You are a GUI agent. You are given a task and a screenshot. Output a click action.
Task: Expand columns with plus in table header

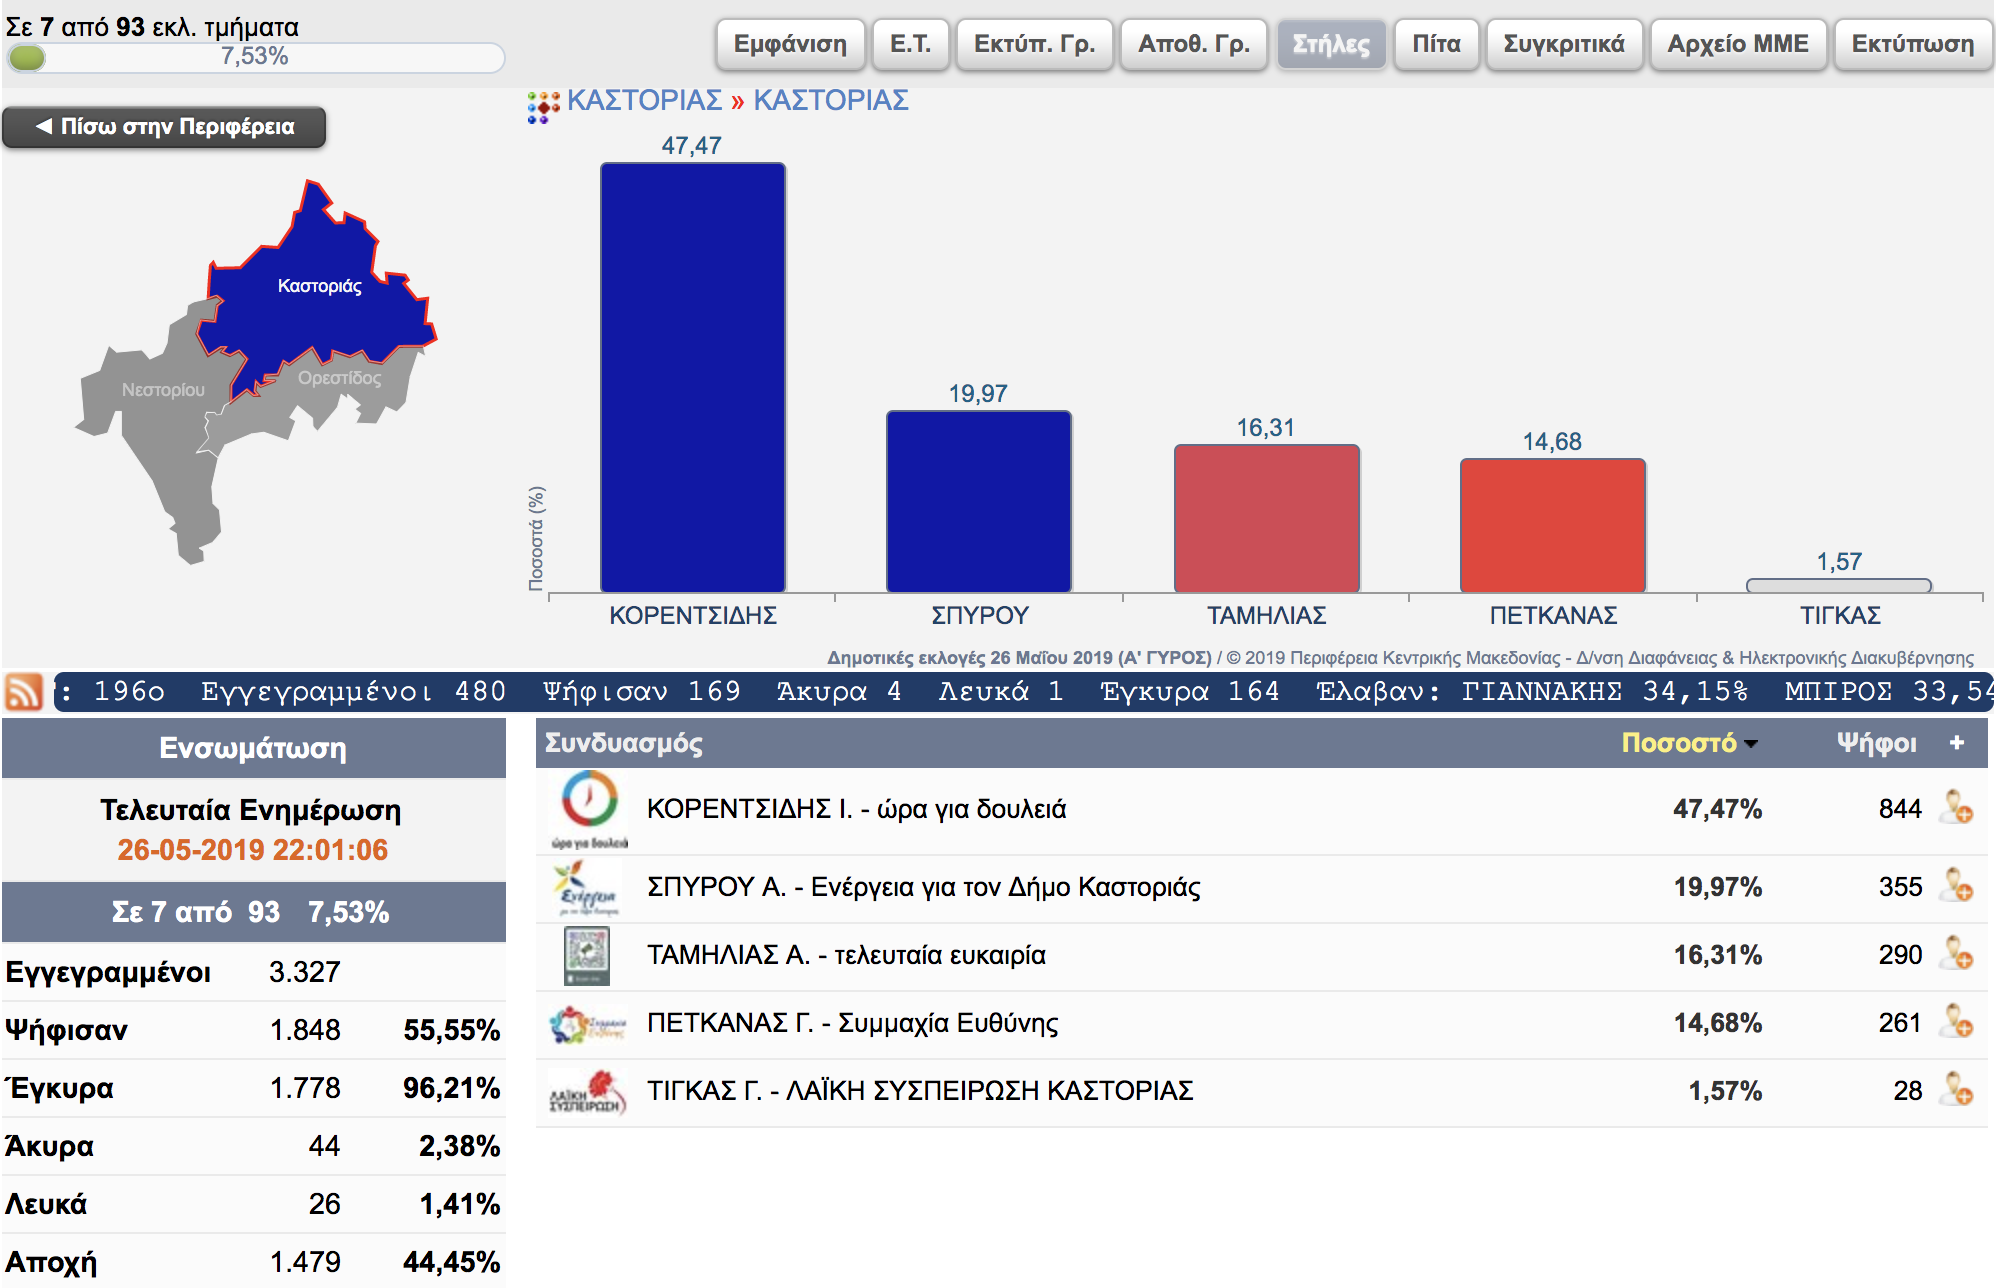[x=1956, y=743]
